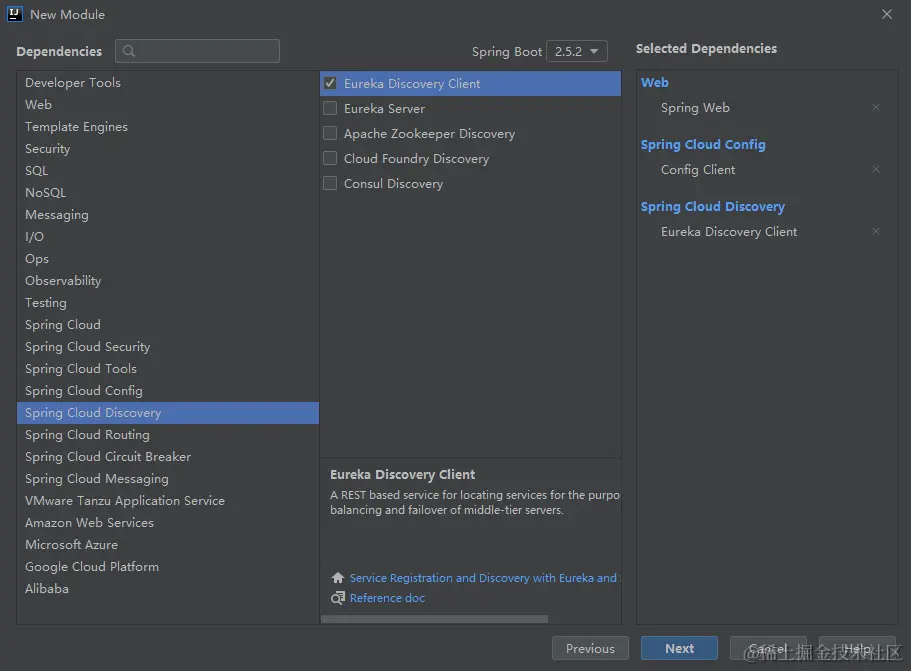Check Apache Zookeeper Discovery
Screen dimensions: 911x671
330,133
